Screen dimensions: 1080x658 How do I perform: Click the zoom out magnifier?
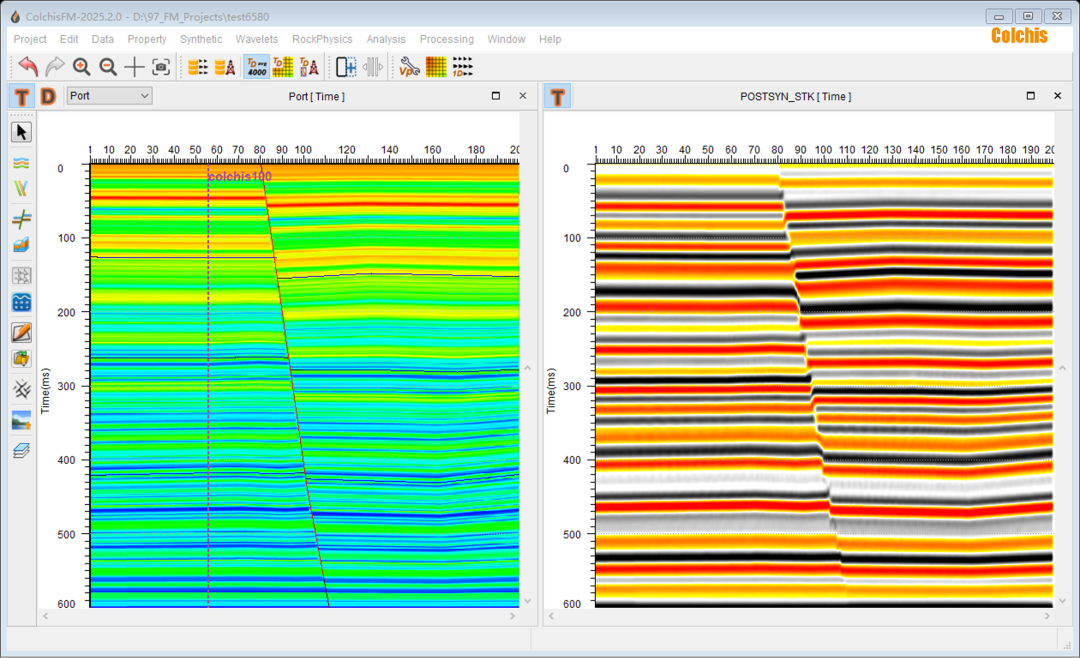(x=107, y=67)
